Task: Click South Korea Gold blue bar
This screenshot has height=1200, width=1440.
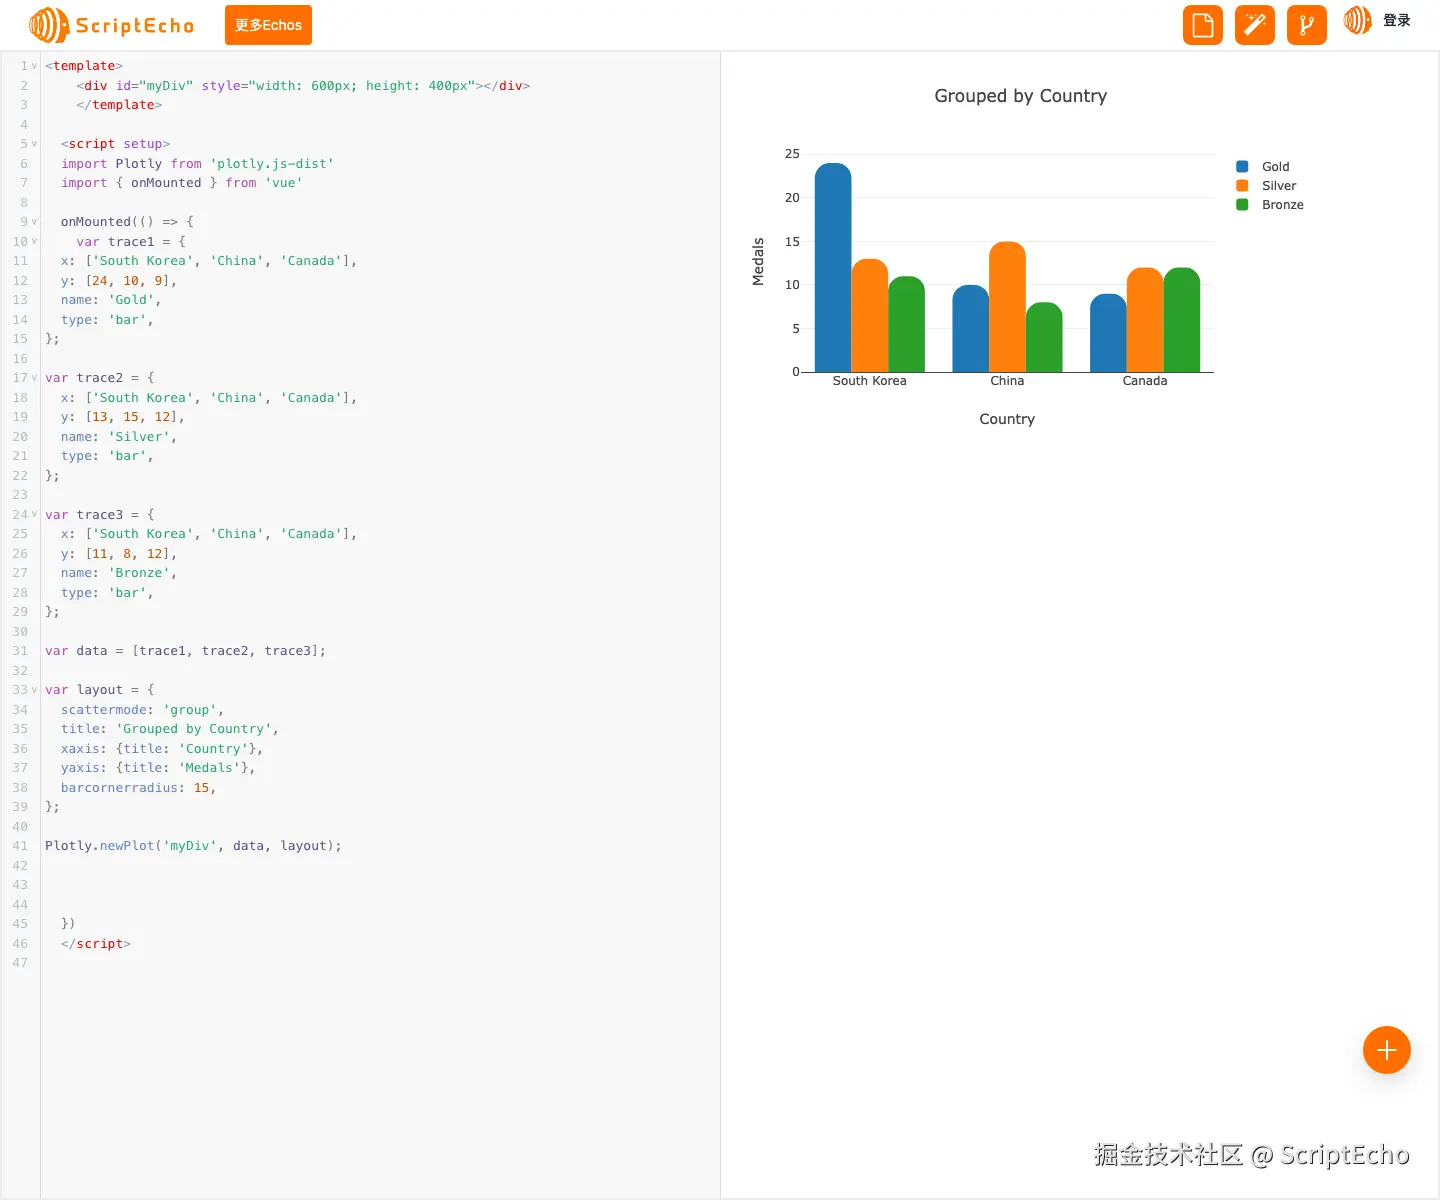Action: [x=833, y=268]
